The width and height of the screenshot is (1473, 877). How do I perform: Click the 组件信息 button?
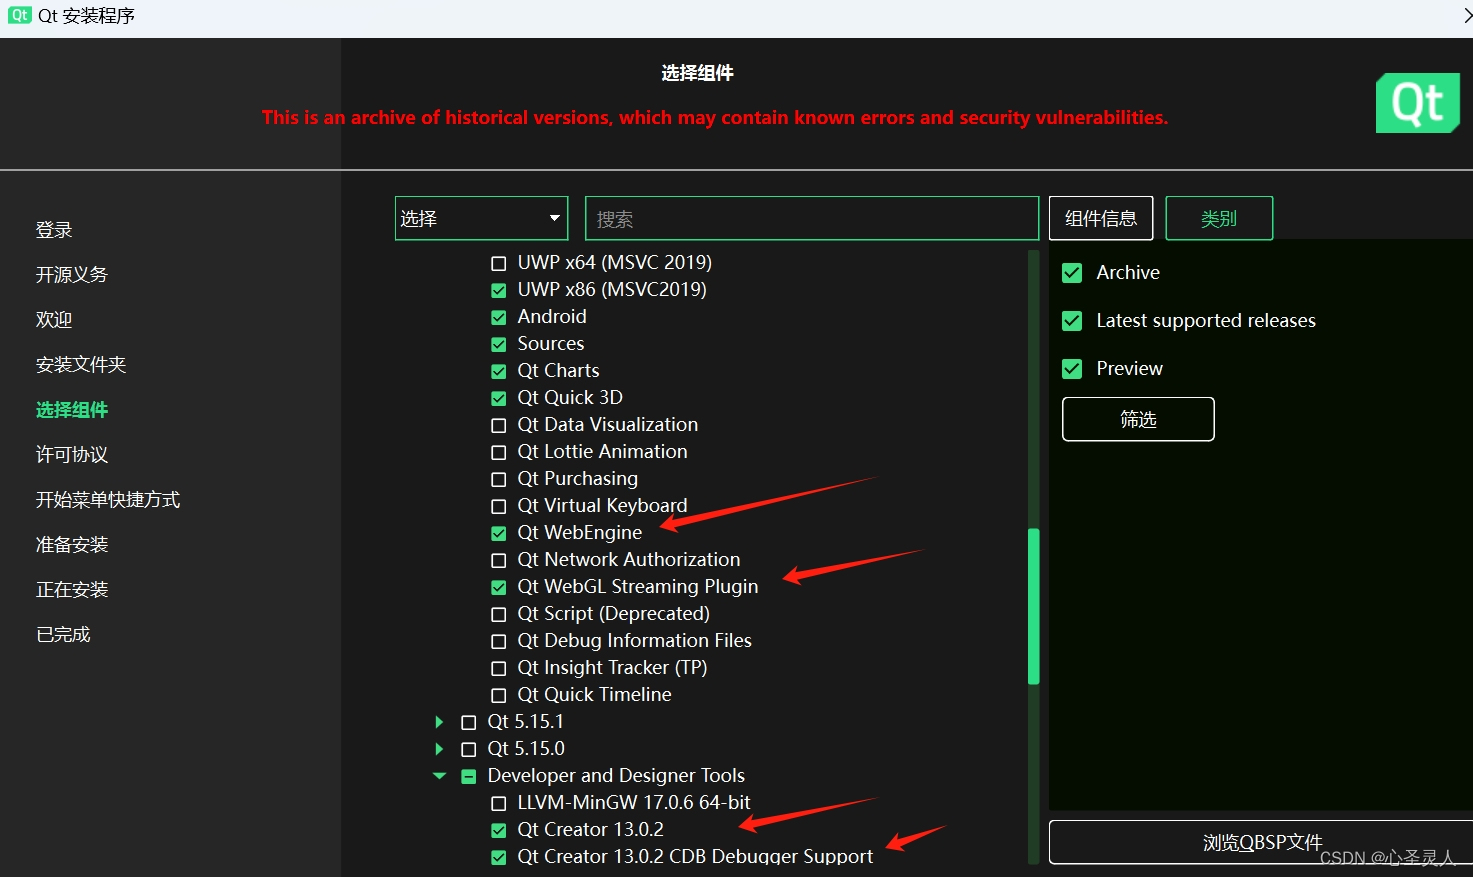[1101, 218]
